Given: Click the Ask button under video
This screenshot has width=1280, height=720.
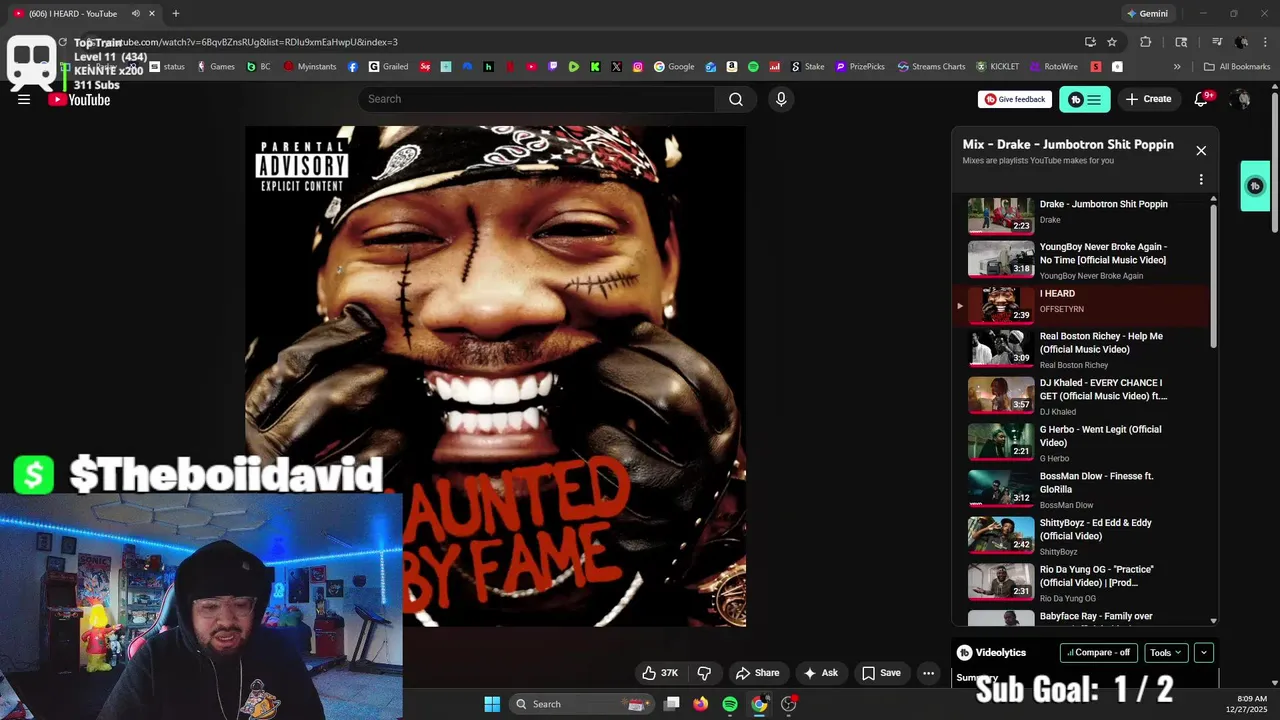Looking at the screenshot, I should (x=821, y=673).
